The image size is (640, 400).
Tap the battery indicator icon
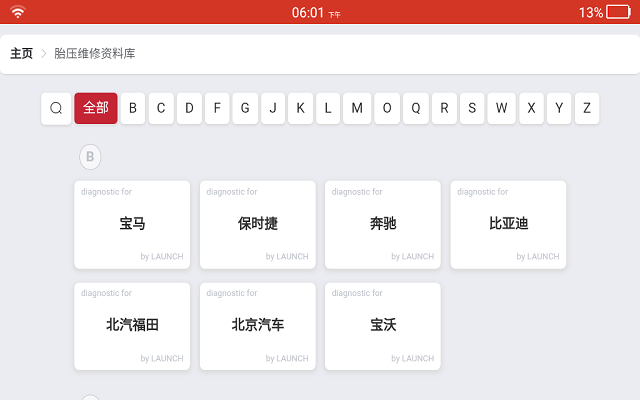point(618,12)
